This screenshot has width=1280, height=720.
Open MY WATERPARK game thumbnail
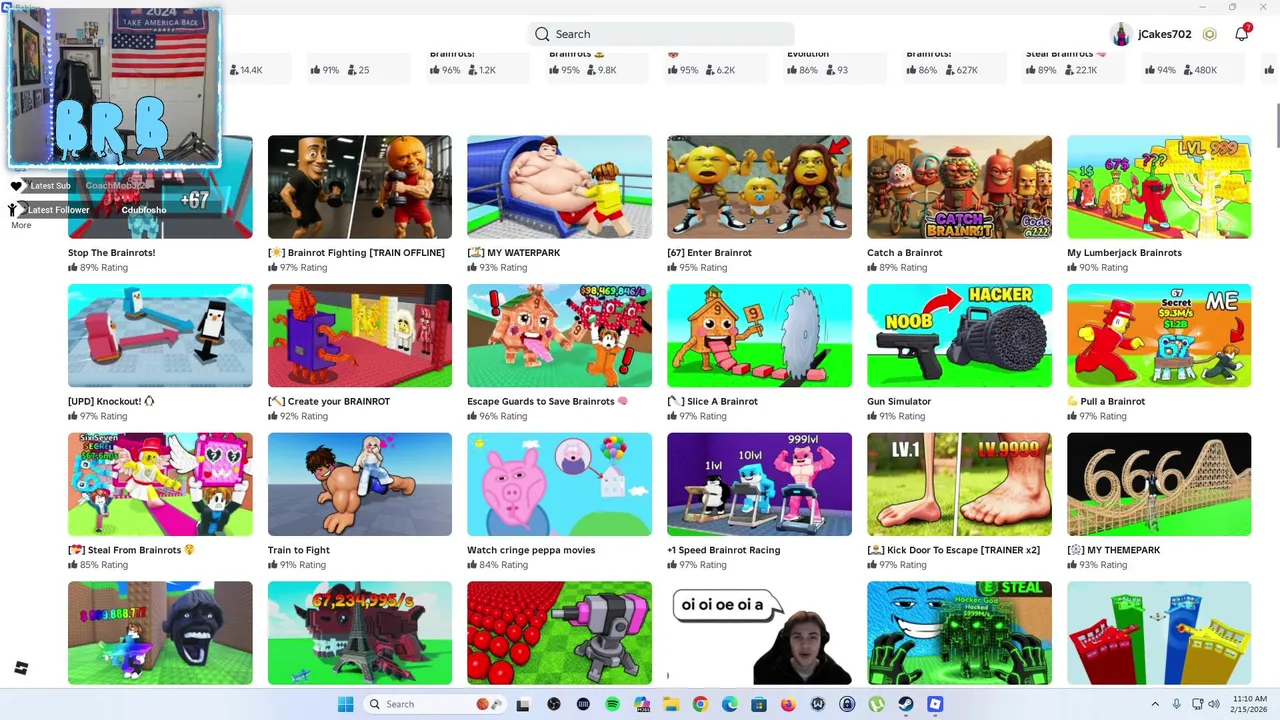coord(560,187)
